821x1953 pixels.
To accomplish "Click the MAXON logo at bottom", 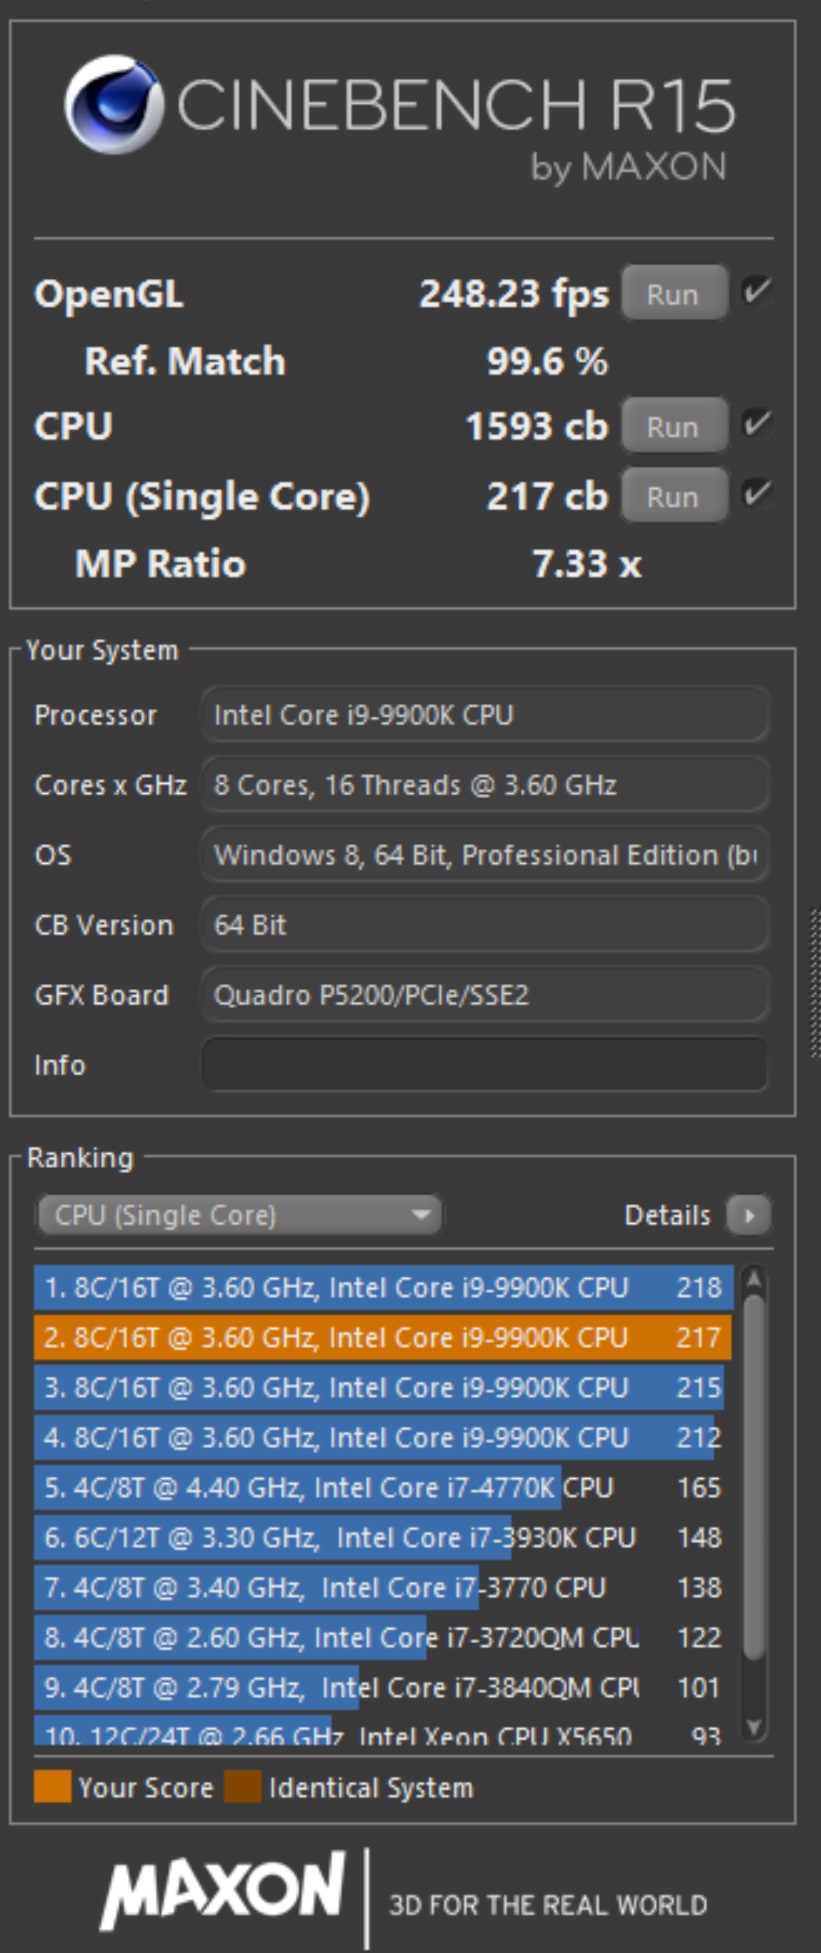I will 222,1892.
